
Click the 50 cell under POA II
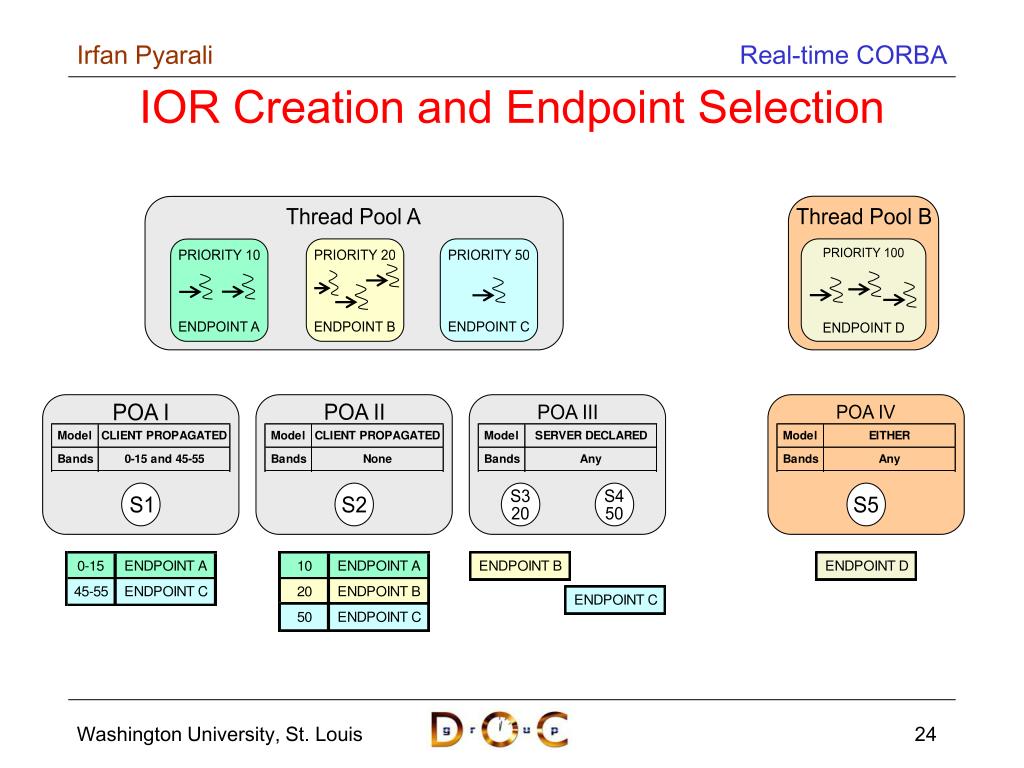click(x=304, y=617)
